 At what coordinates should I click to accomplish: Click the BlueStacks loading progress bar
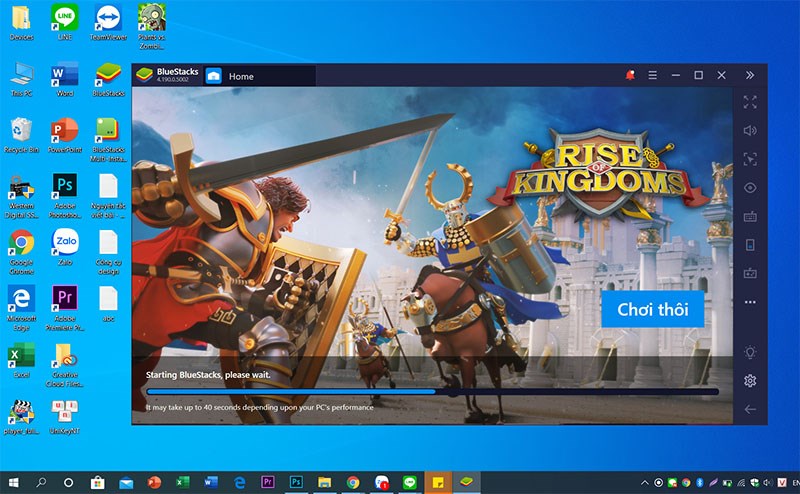click(432, 392)
